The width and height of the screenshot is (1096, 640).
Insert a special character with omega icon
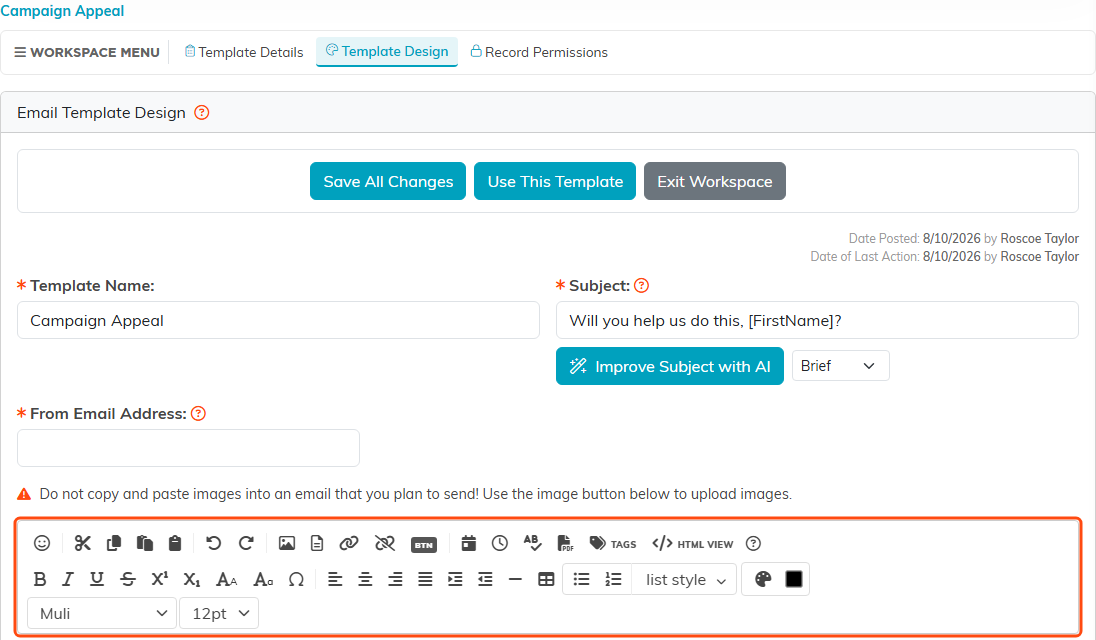(x=296, y=579)
